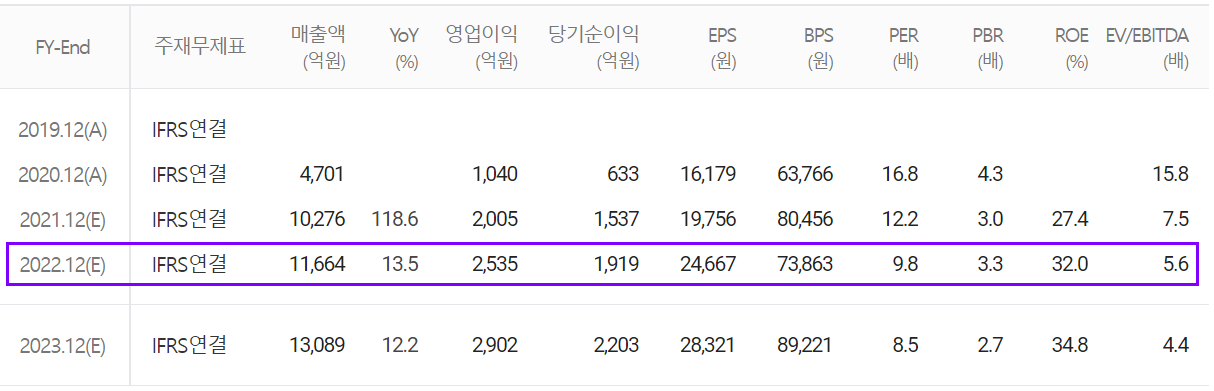Screen dimensions: 1214x391
Task: Click the 2,535 operating profit value
Action: (x=495, y=265)
